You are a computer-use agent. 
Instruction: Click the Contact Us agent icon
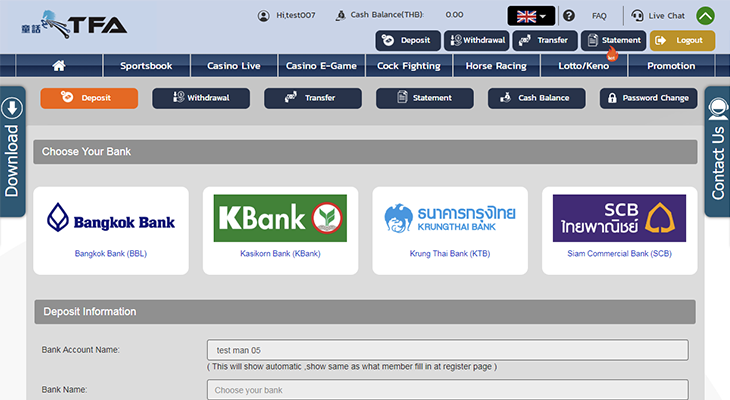click(x=717, y=109)
